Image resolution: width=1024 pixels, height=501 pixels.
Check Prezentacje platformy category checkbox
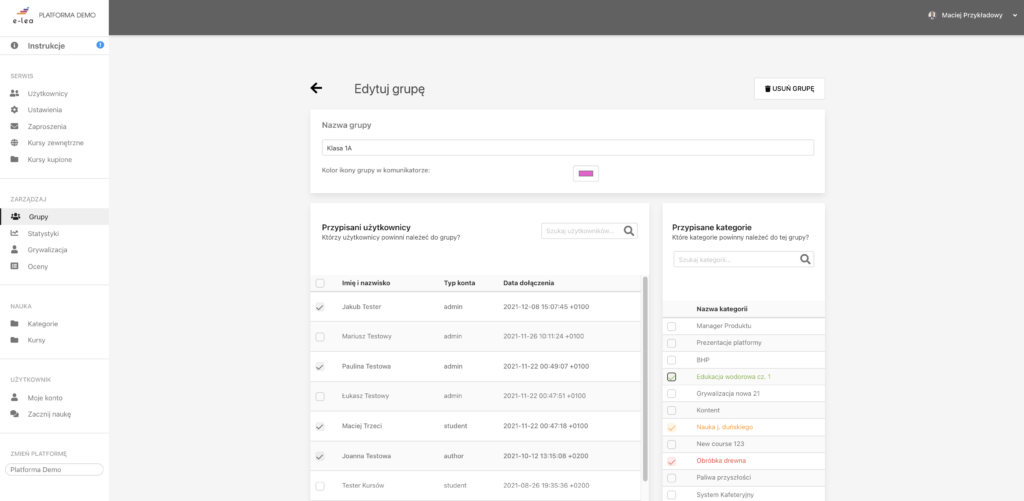[x=671, y=343]
